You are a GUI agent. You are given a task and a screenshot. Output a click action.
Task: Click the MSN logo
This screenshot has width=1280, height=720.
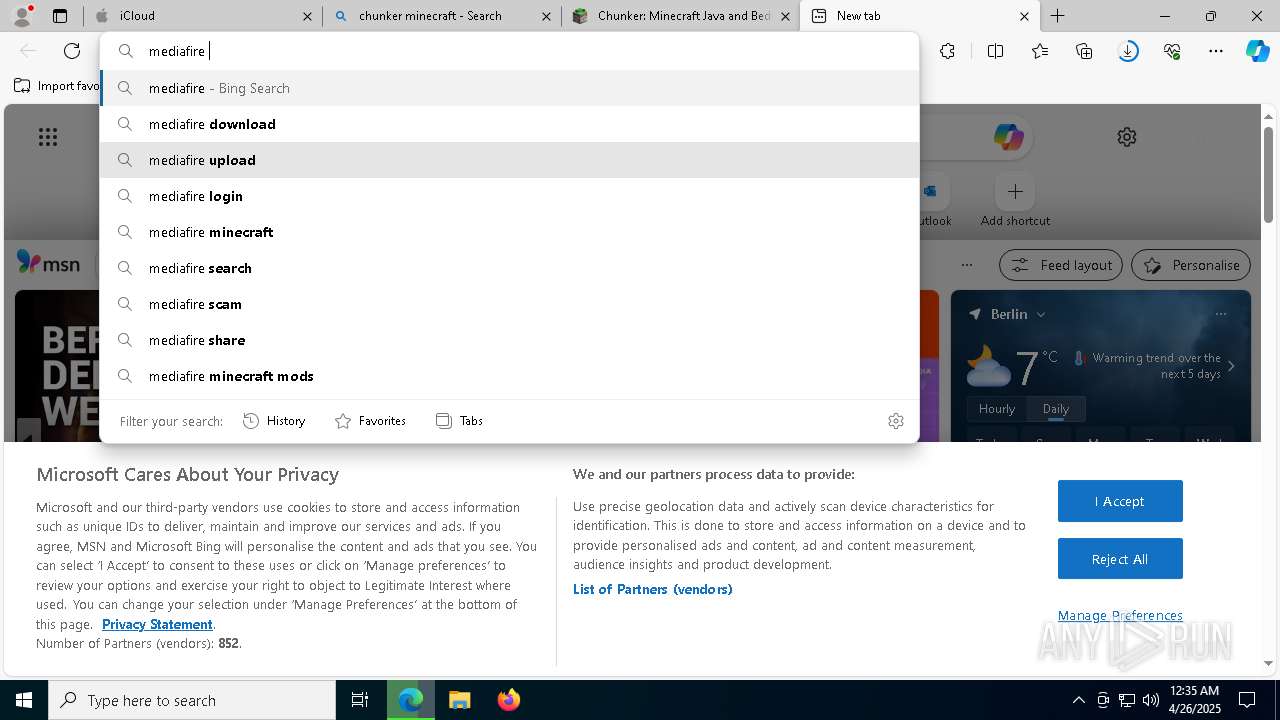coord(48,263)
